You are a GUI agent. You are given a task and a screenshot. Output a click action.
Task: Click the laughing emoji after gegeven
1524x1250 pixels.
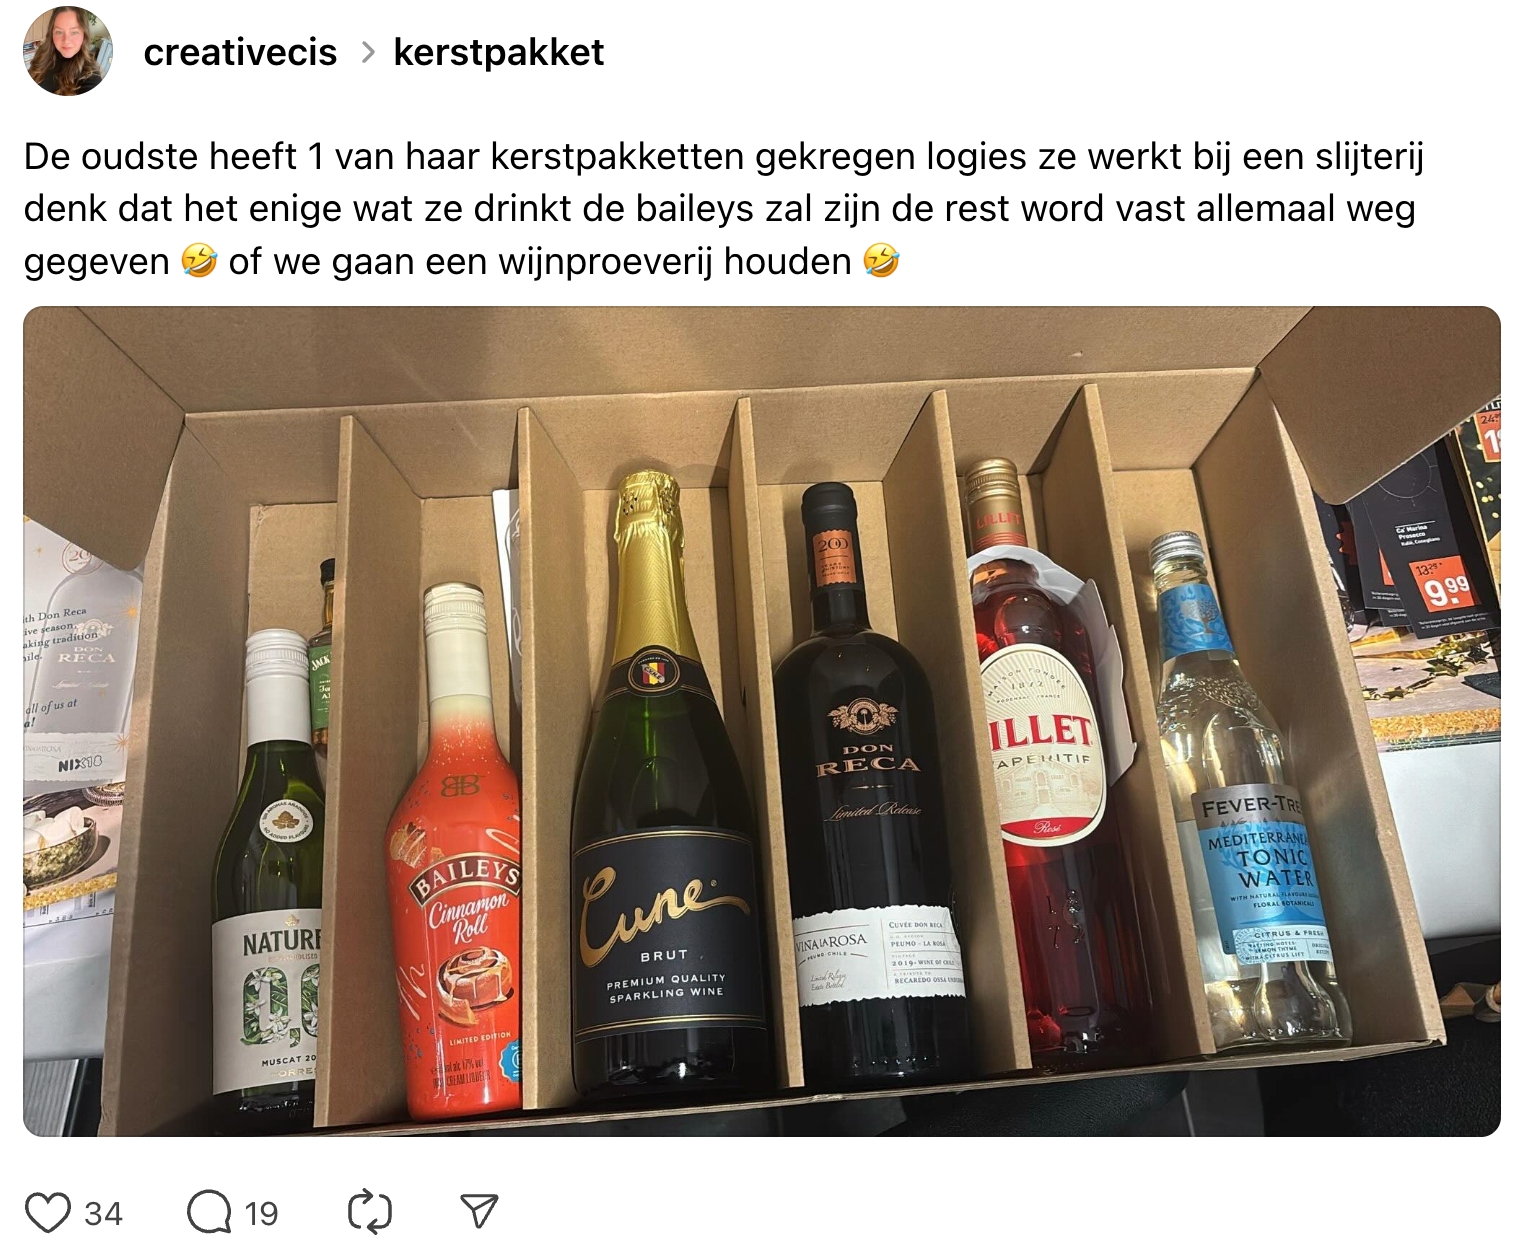click(x=199, y=261)
